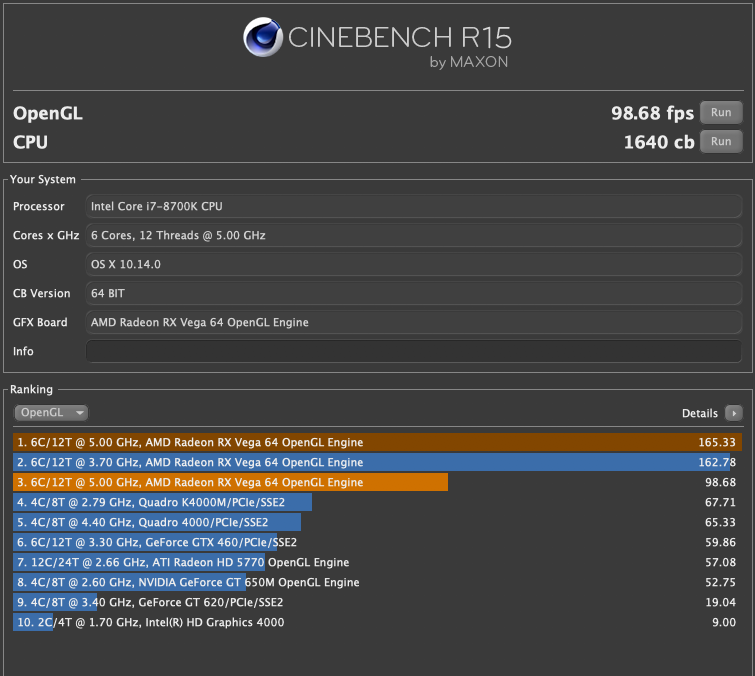755x676 pixels.
Task: Select ranking row 2 at 3.70 GHz
Action: click(378, 462)
